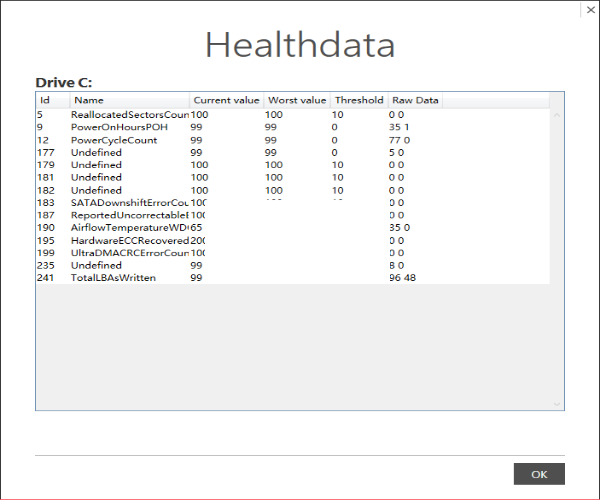Close the Healthdata dialog
Viewport: 601px width, 500px height.
click(591, 10)
